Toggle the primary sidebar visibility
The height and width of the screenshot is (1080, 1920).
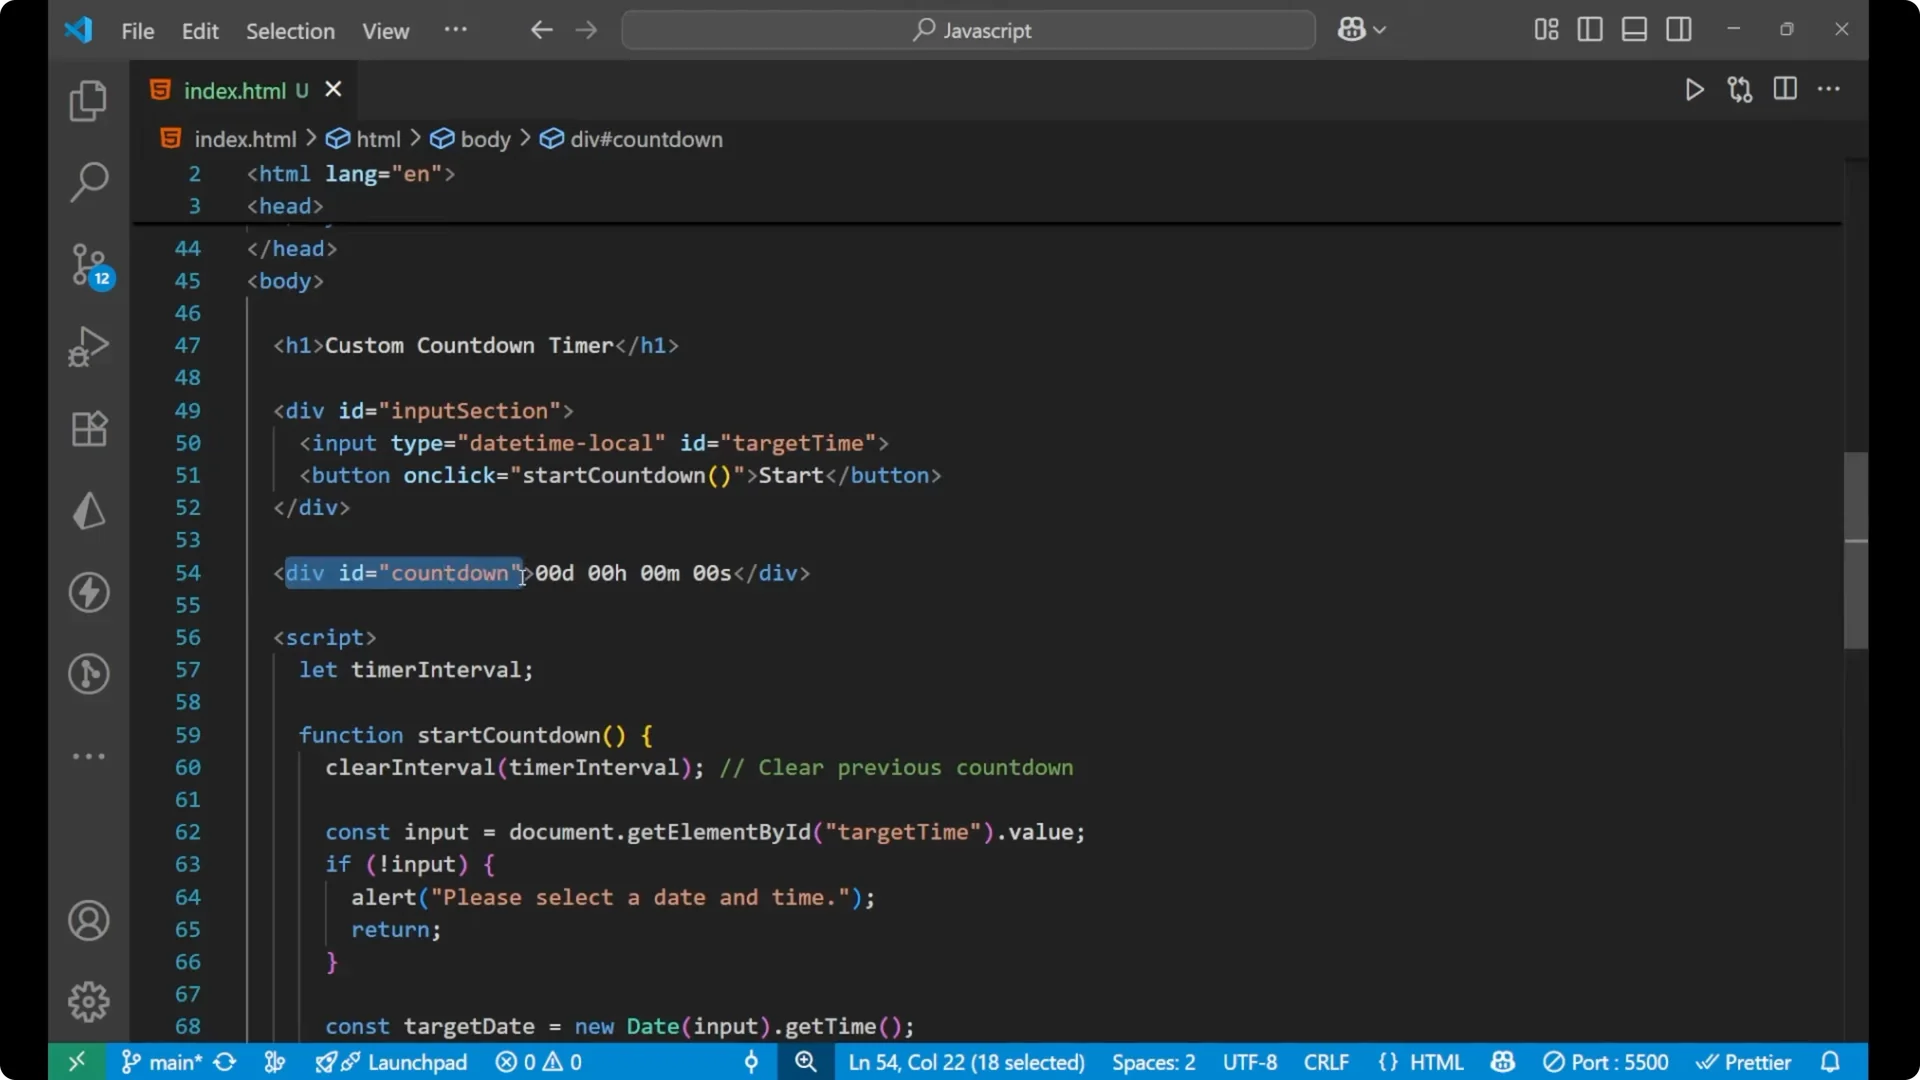[x=1590, y=29]
